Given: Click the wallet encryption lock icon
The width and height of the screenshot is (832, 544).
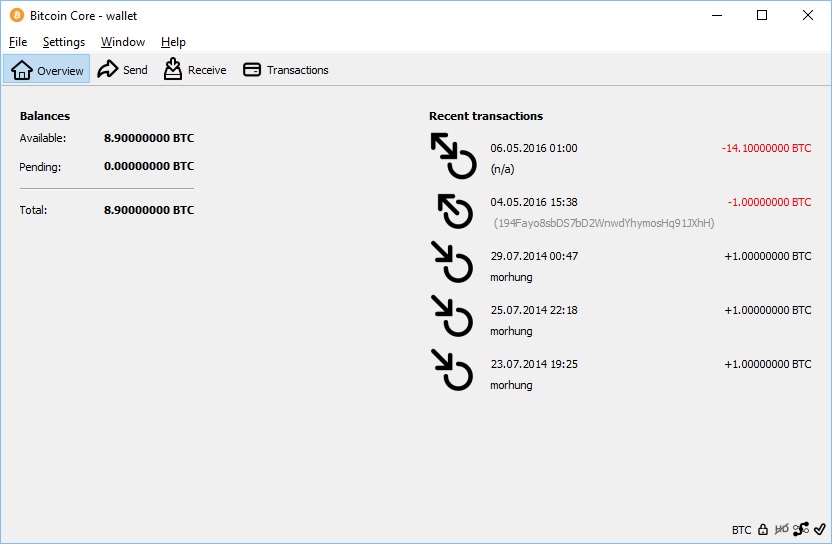Looking at the screenshot, I should 763,529.
